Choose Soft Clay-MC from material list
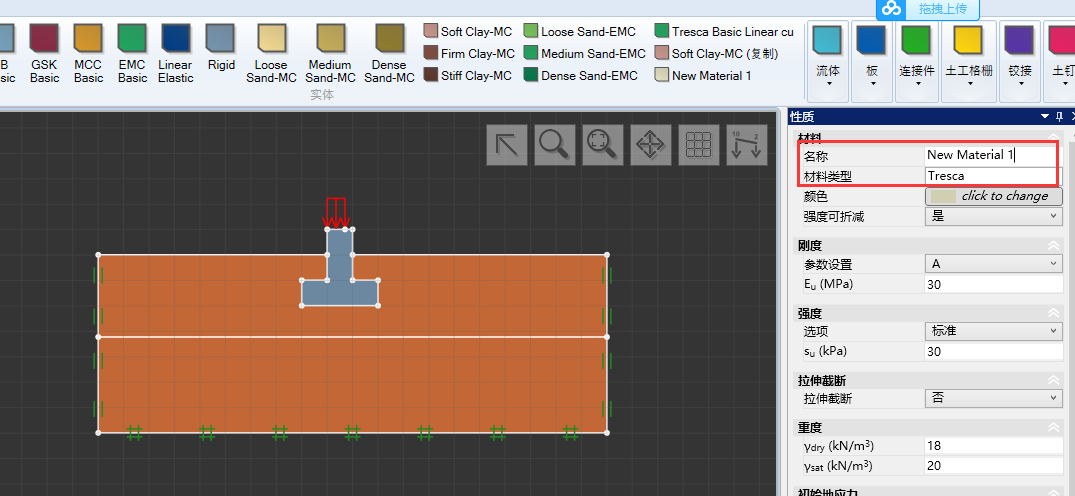Viewport: 1075px width, 496px height. (469, 32)
